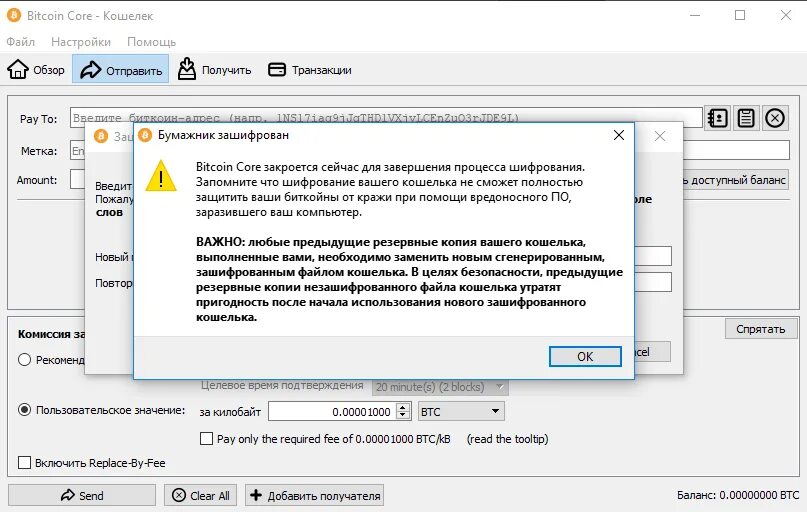Decrease fee value with stepper down arrow
The height and width of the screenshot is (512, 807).
404,416
